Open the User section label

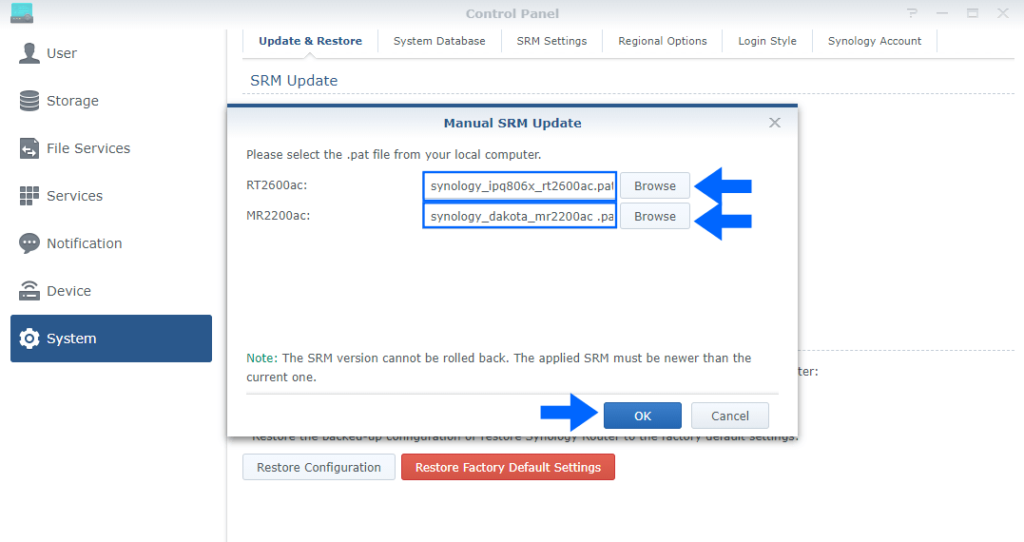coord(61,54)
